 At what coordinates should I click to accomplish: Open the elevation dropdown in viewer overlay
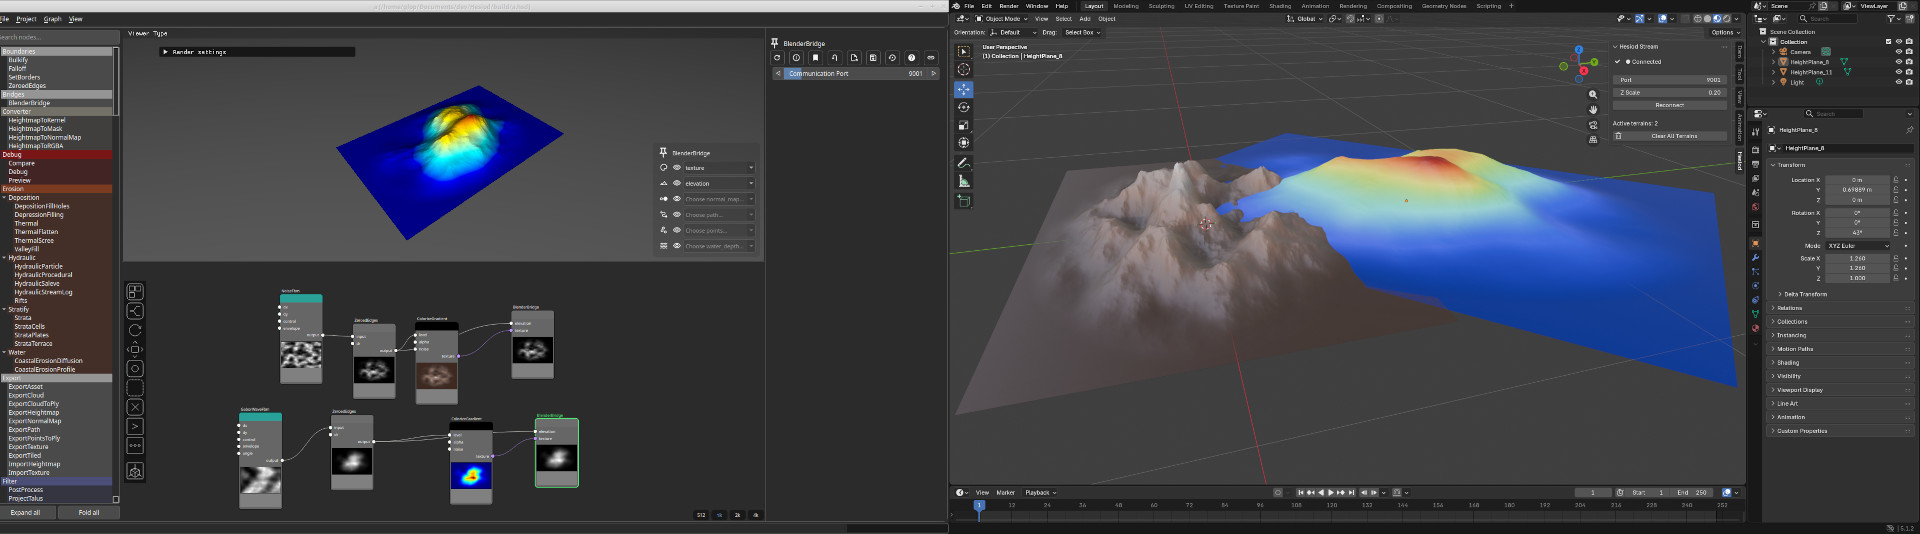(x=719, y=183)
